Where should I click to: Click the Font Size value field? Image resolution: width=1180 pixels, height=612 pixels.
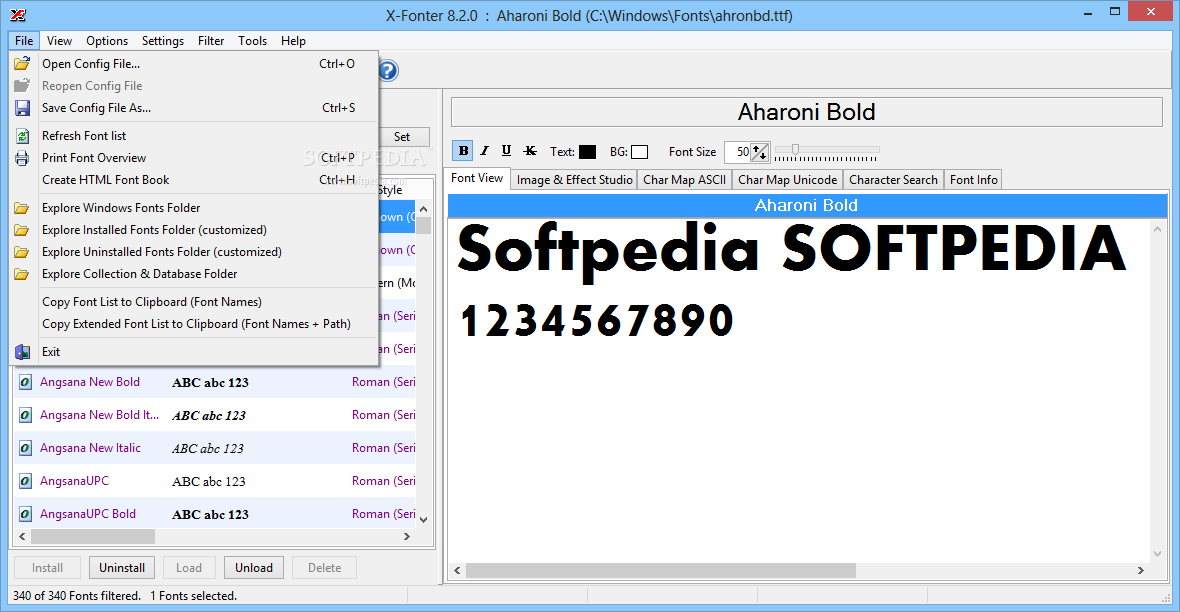(738, 152)
